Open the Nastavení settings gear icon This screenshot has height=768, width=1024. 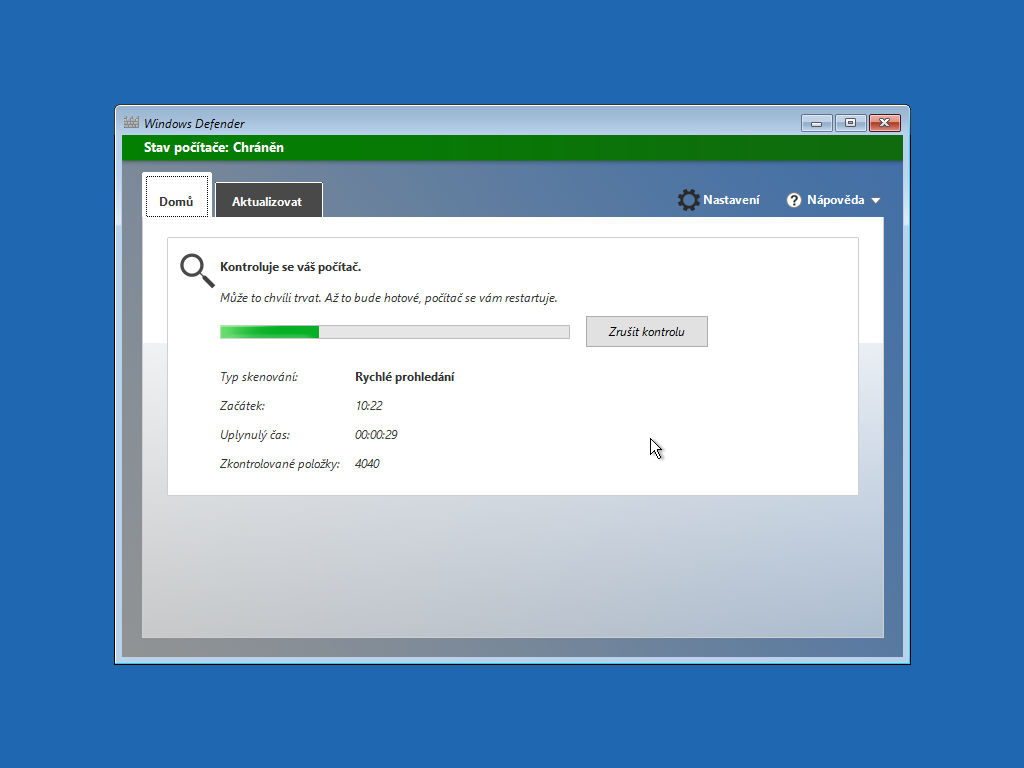pyautogui.click(x=688, y=200)
